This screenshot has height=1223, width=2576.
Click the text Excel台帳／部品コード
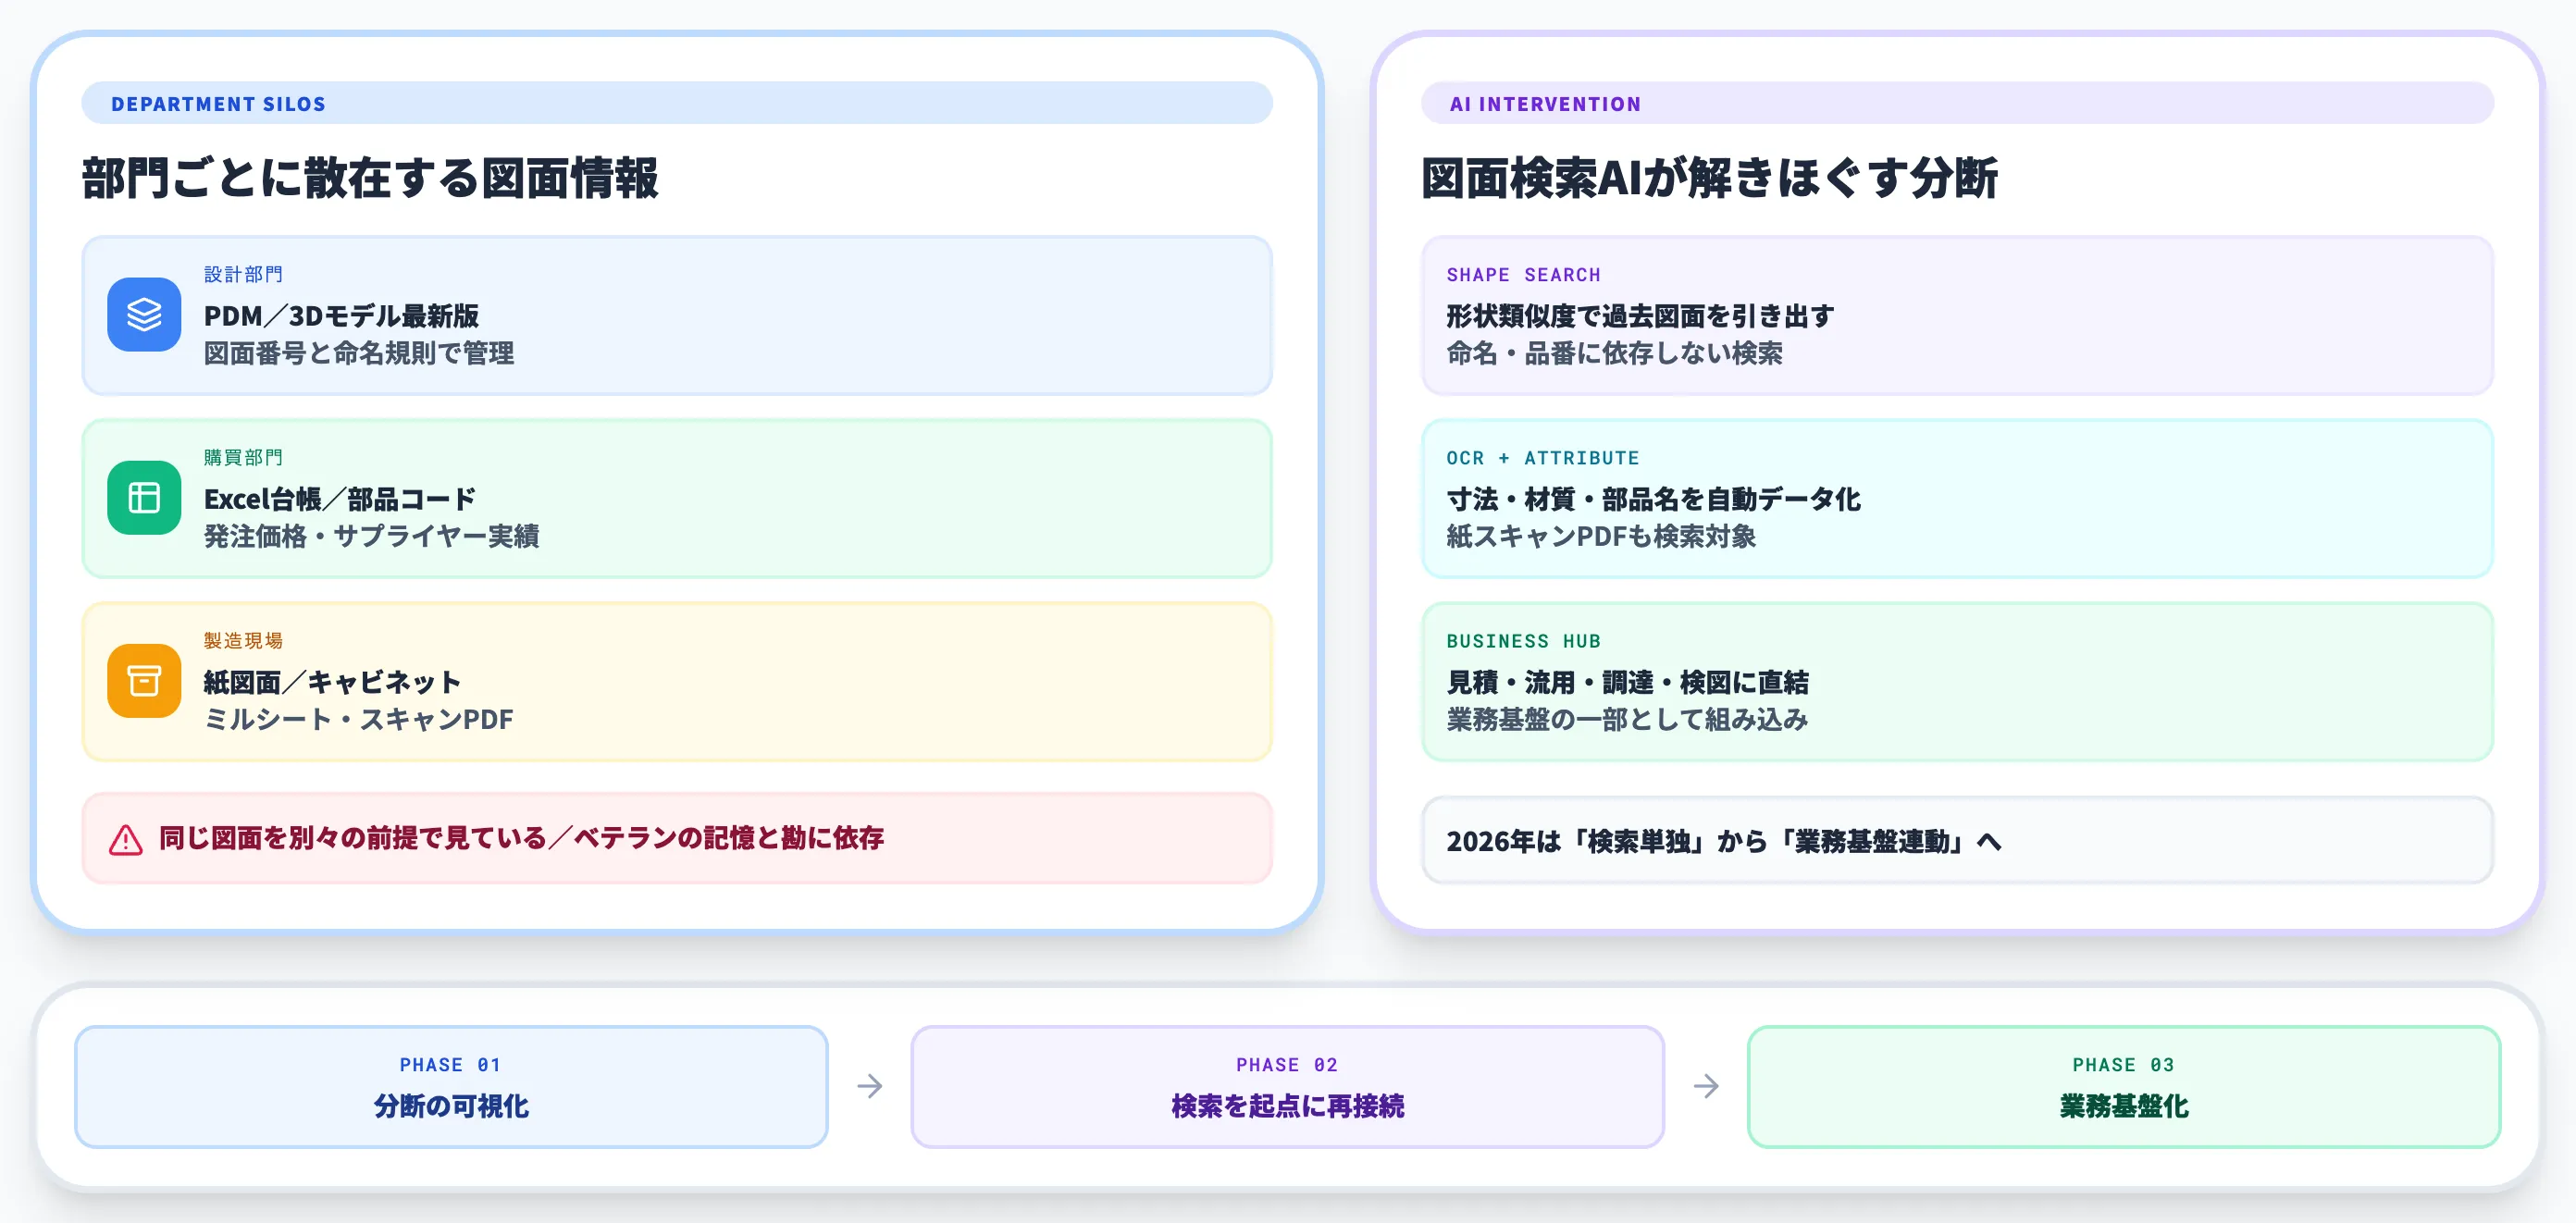340,499
